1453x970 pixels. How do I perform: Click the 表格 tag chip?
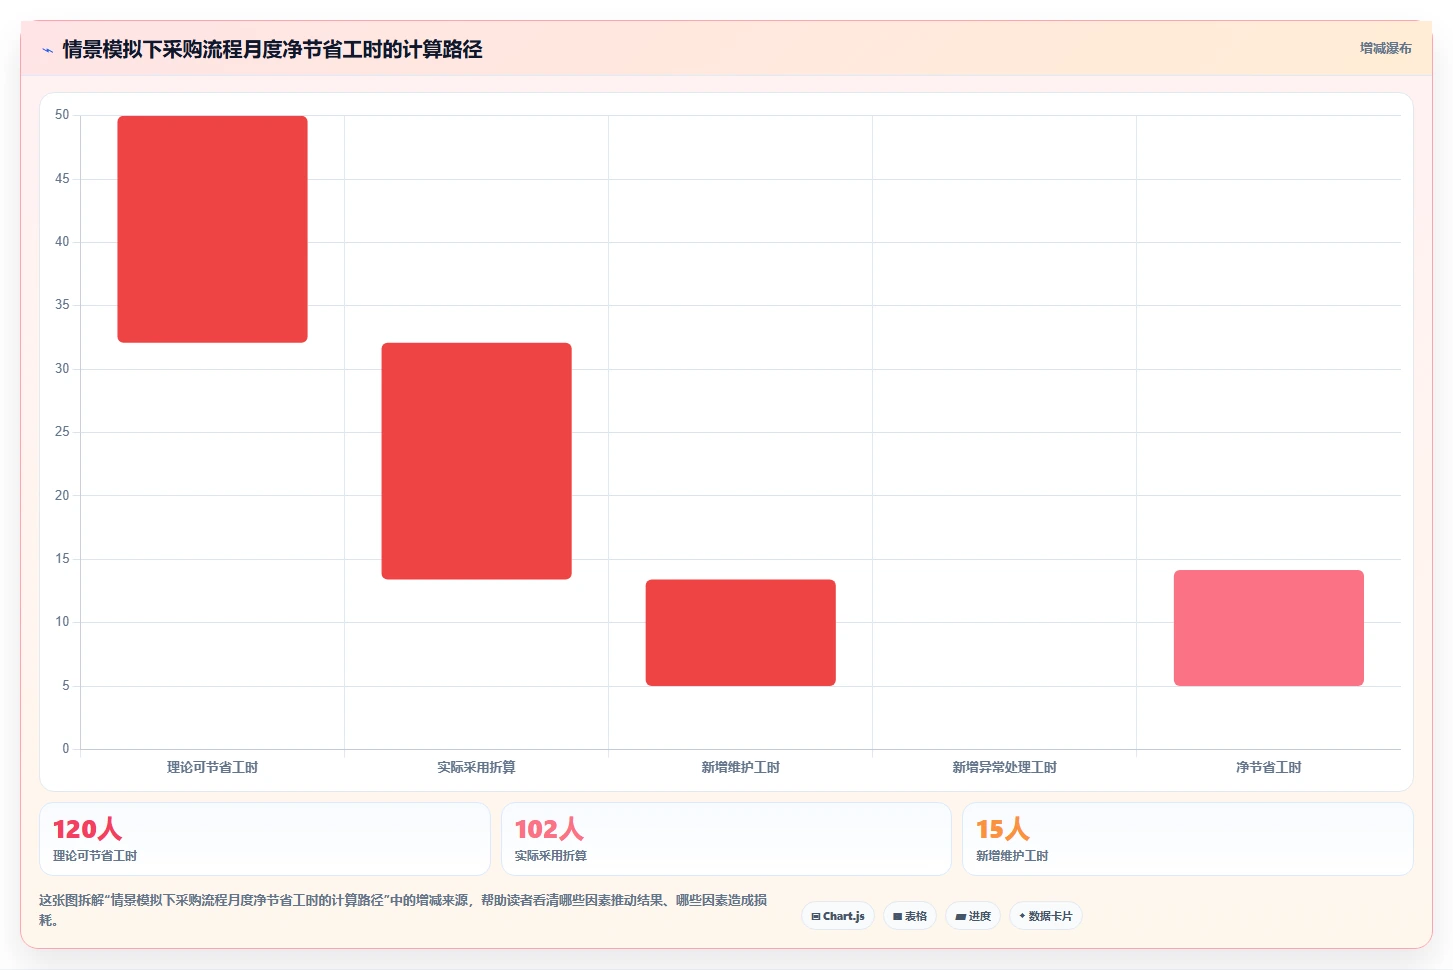coord(910,916)
